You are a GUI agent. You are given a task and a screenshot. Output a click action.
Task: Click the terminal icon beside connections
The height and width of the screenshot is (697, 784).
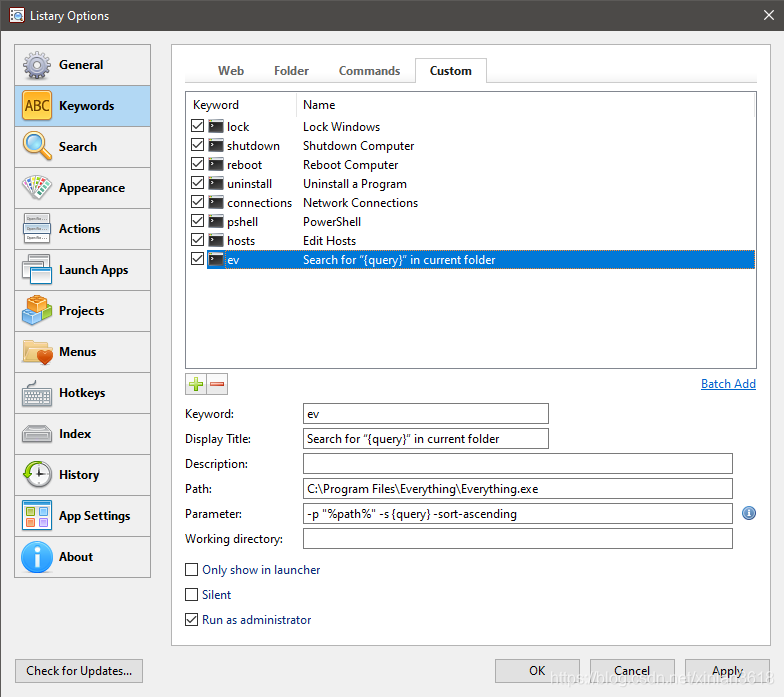[216, 202]
